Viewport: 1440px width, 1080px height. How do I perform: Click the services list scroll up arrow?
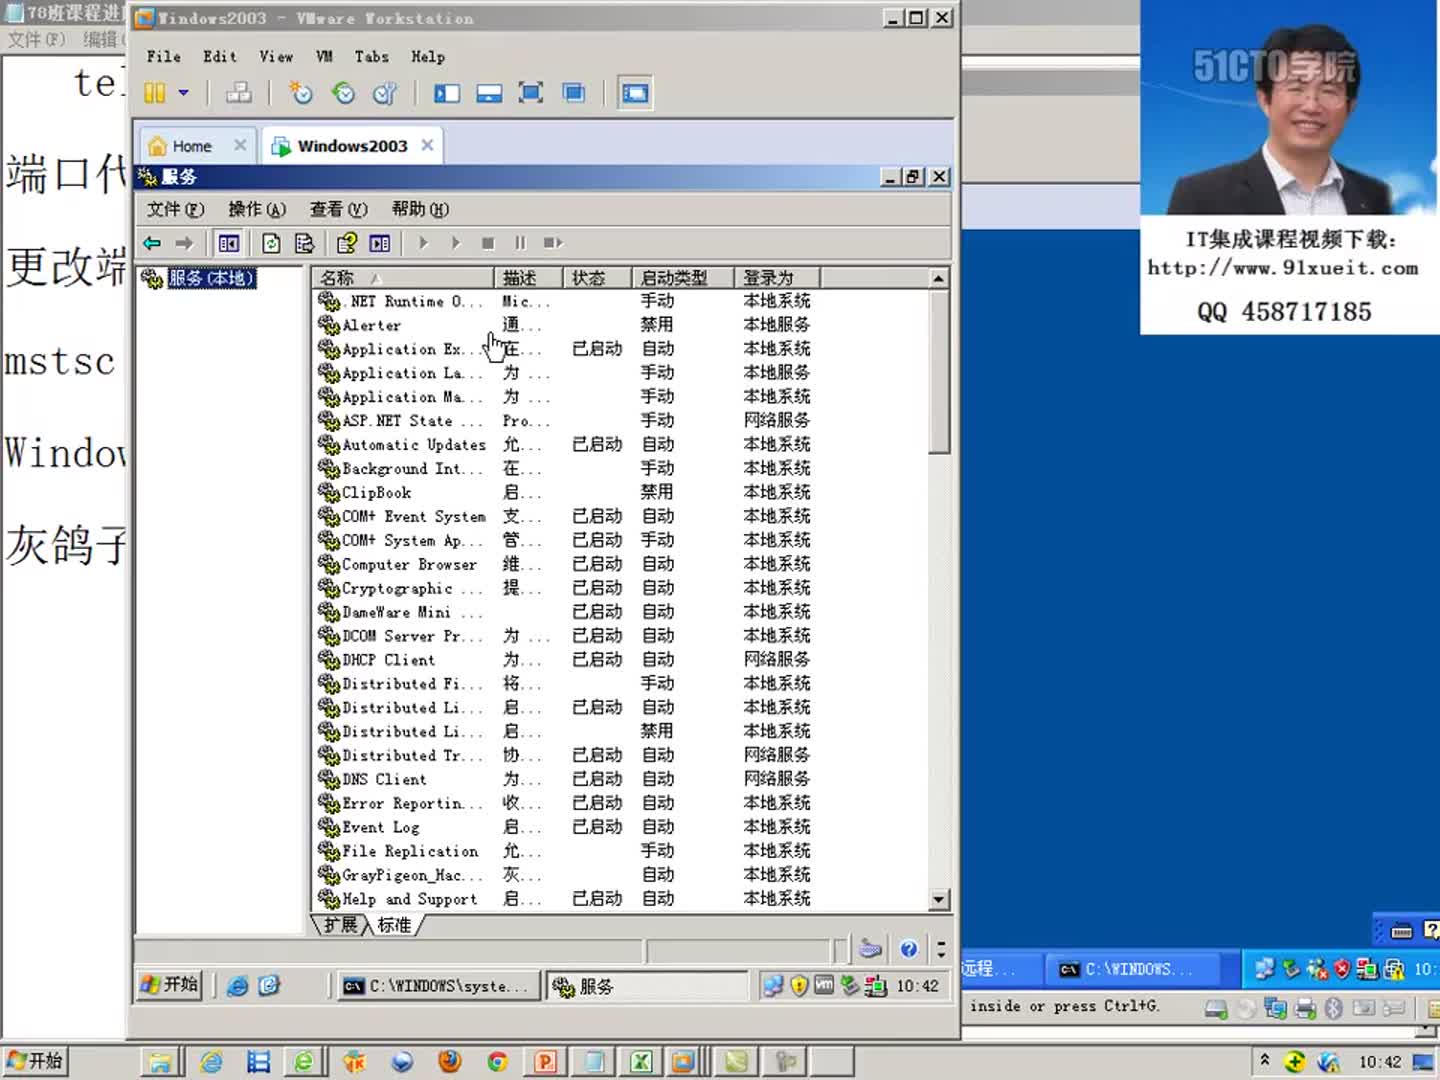938,278
